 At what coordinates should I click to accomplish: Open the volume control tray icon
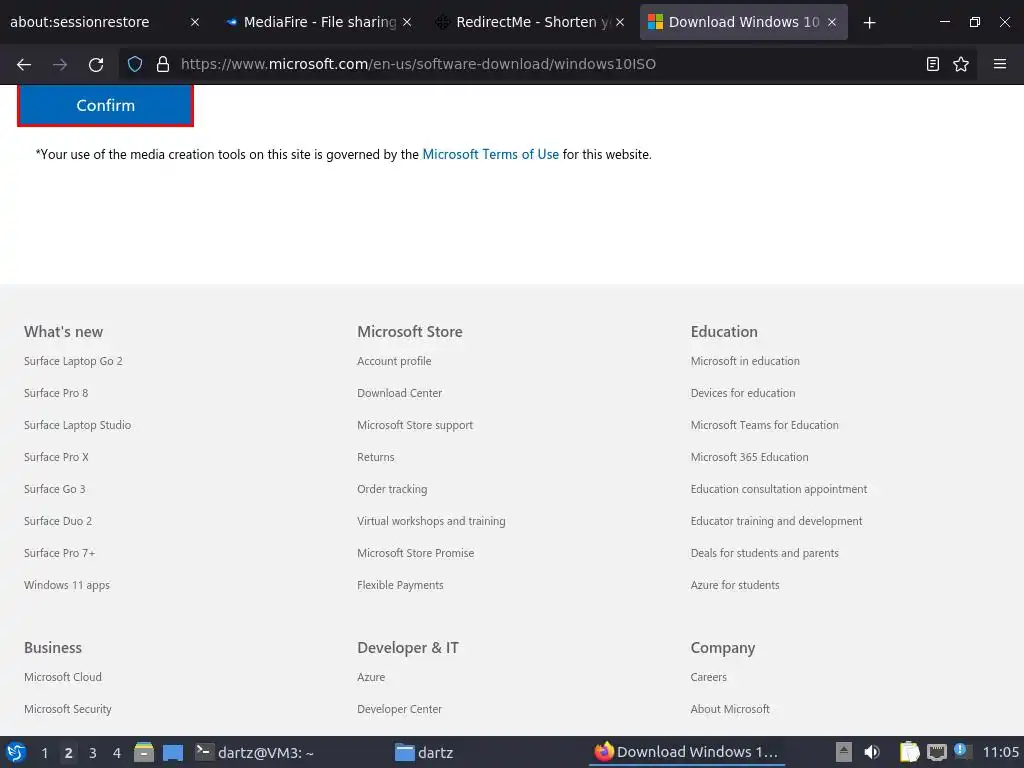[x=871, y=752]
